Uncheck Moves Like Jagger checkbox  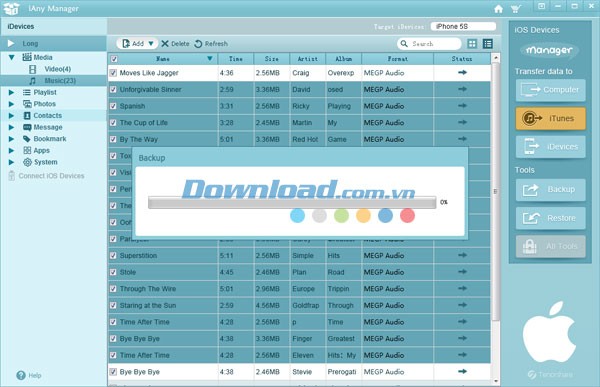tap(113, 73)
